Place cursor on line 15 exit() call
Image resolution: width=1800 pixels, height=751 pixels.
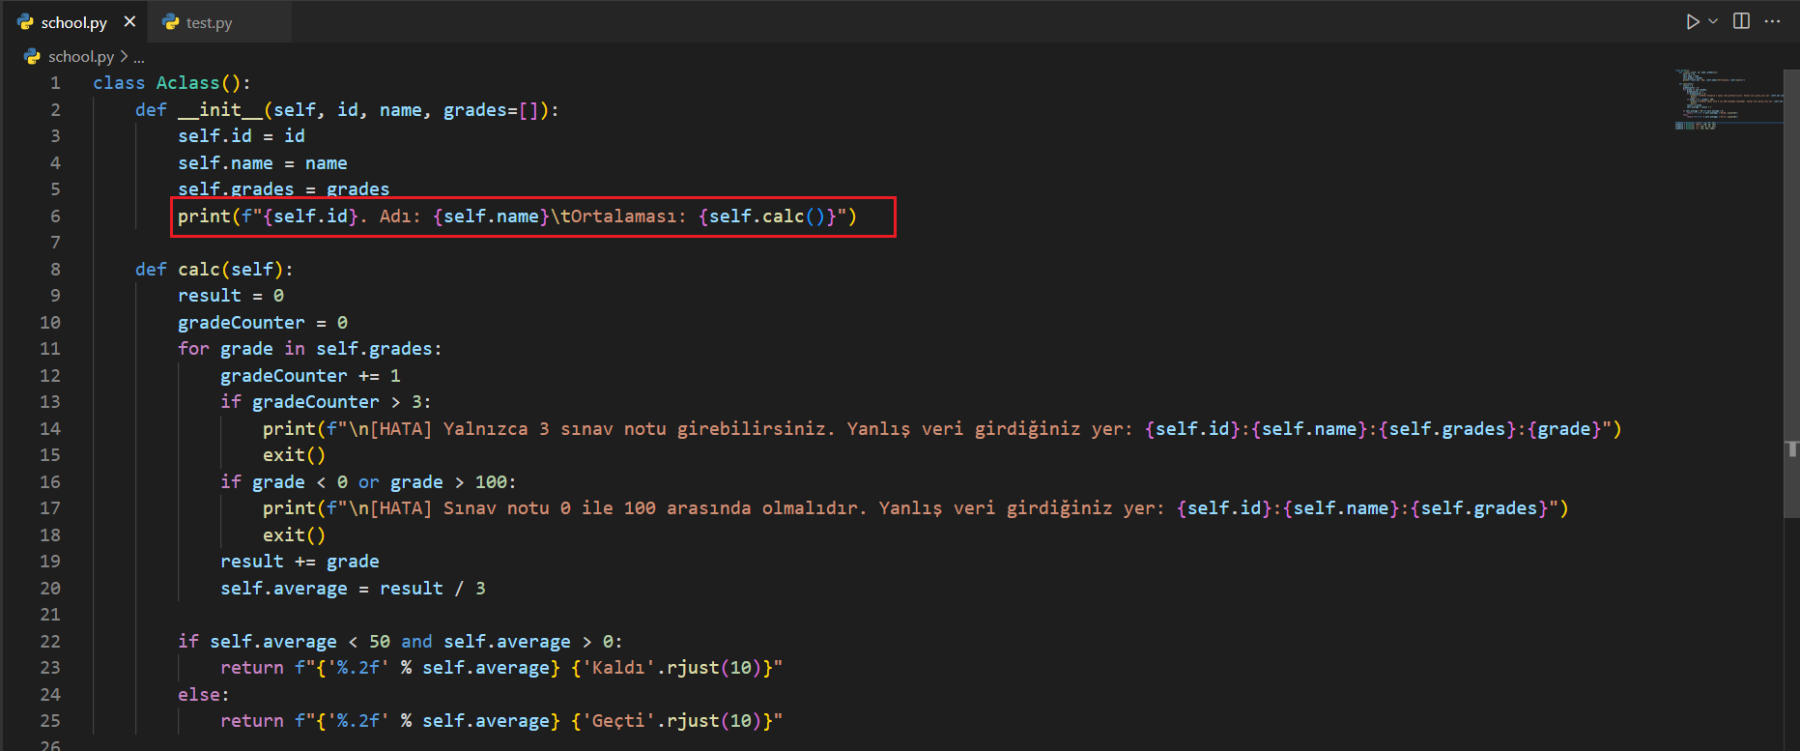coord(293,455)
